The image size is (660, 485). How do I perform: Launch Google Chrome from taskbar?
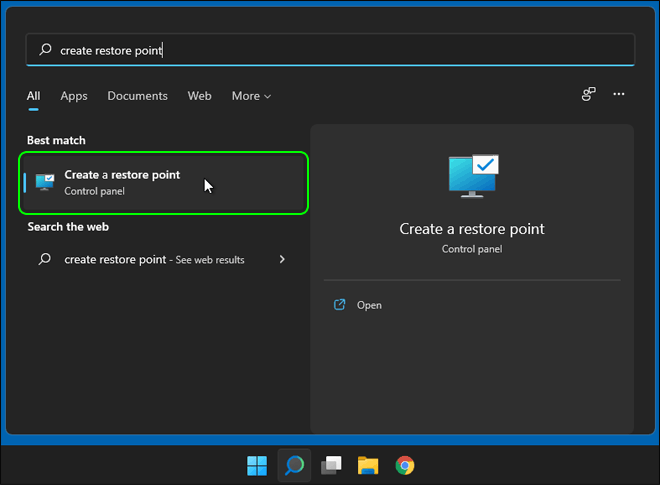405,466
